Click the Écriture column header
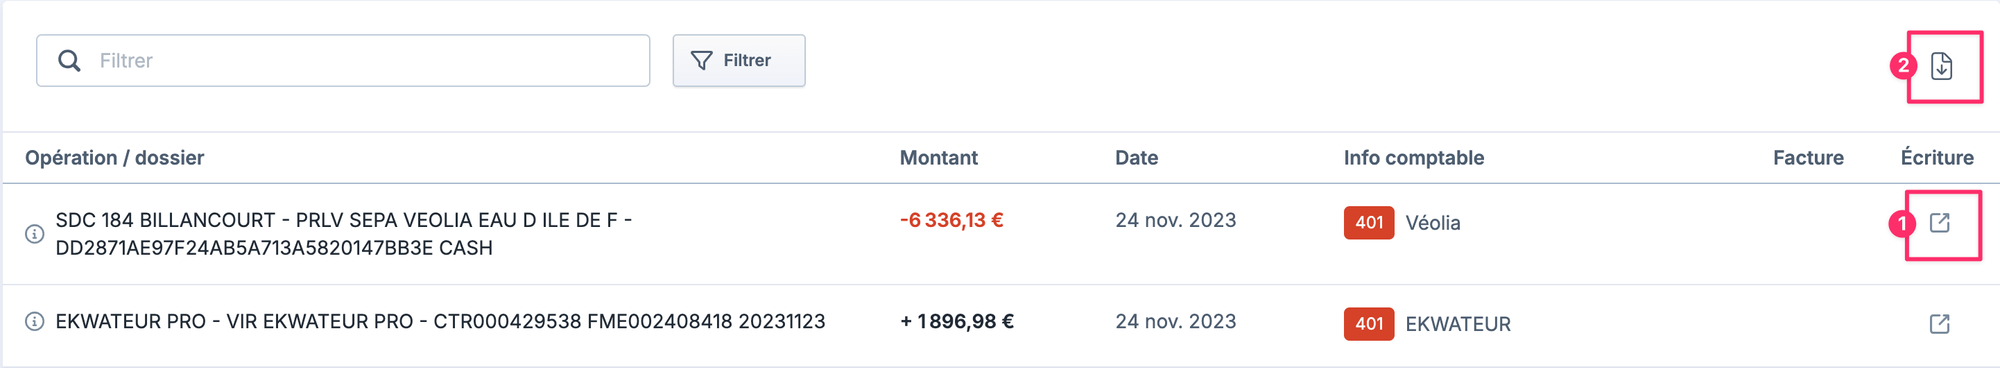2000x368 pixels. click(1937, 158)
